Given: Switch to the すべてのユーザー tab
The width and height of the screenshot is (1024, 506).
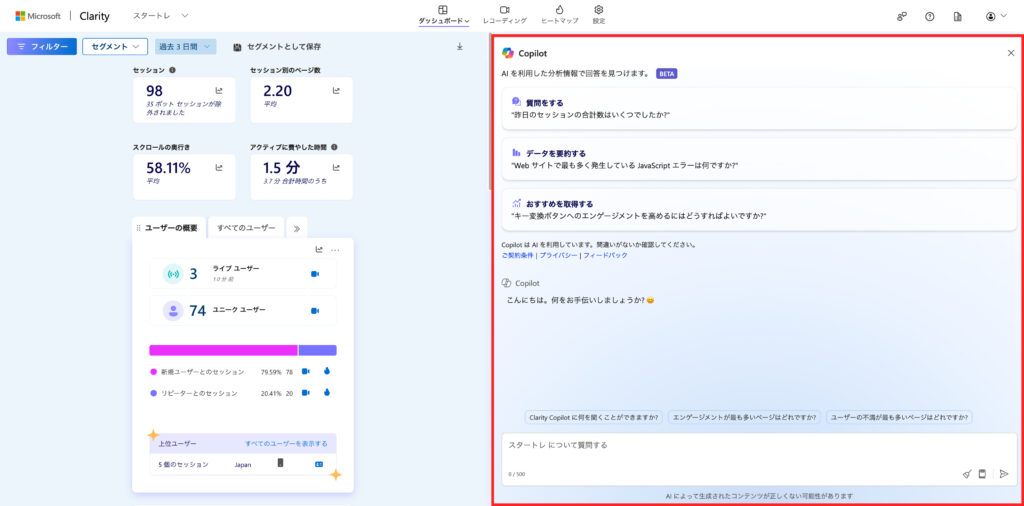Looking at the screenshot, I should pos(246,228).
